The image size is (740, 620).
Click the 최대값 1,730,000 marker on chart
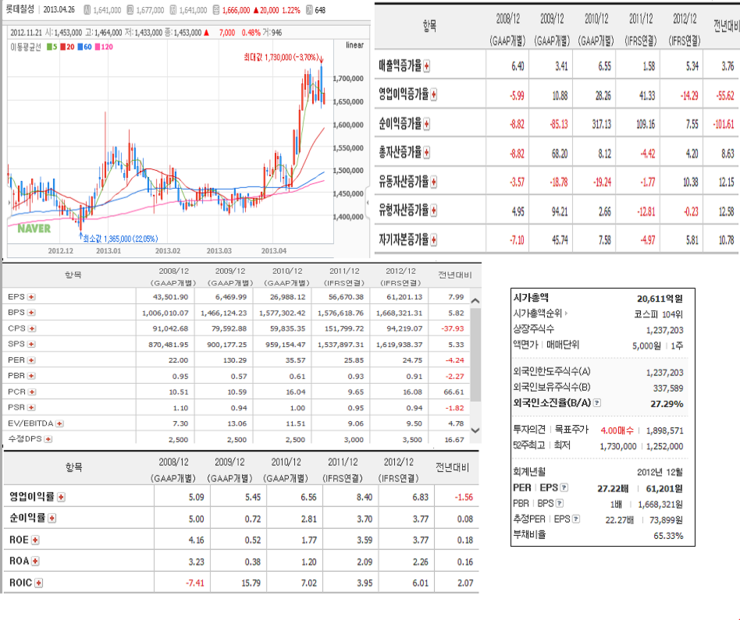coord(283,57)
